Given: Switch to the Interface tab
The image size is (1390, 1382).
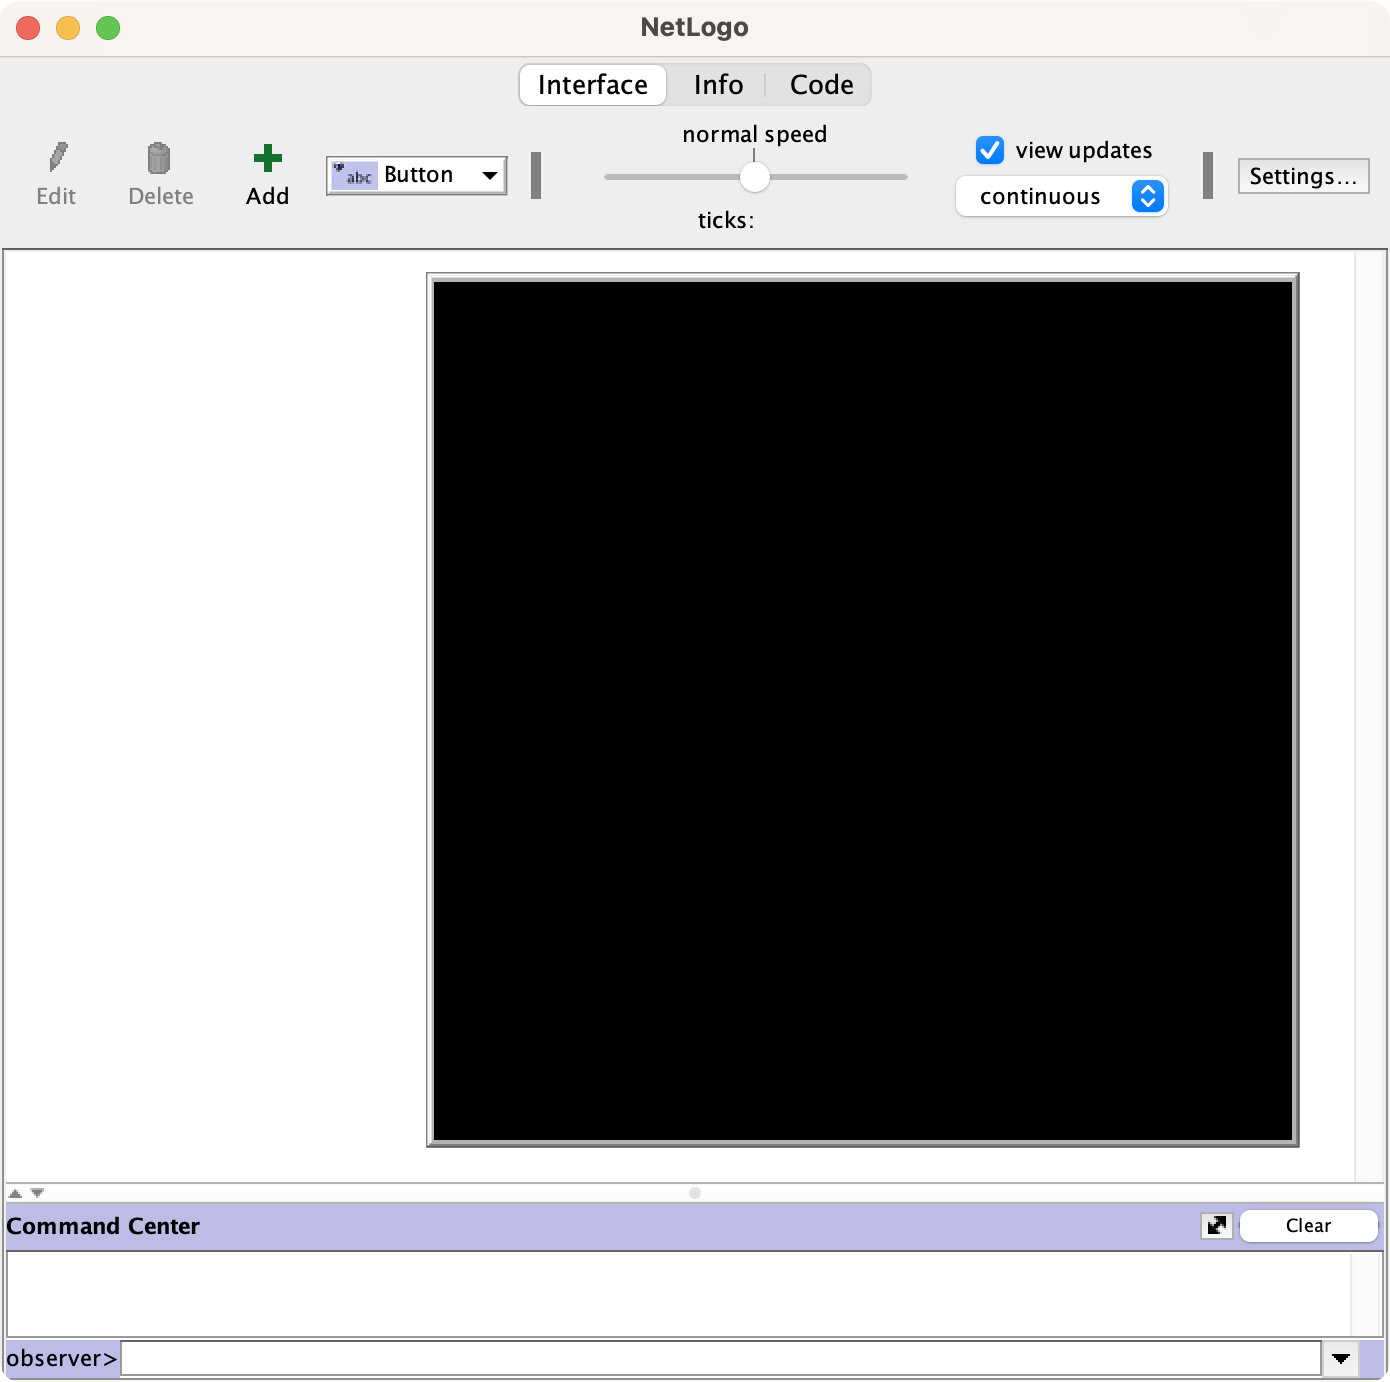Looking at the screenshot, I should 593,85.
